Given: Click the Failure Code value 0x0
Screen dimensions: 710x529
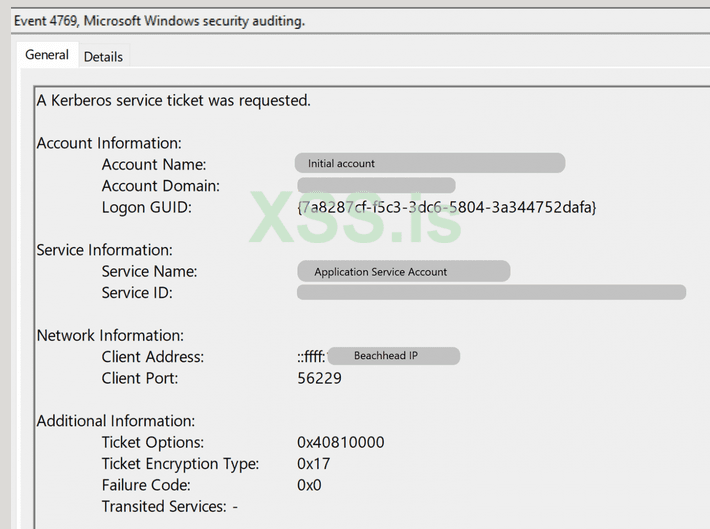Looking at the screenshot, I should pos(309,485).
